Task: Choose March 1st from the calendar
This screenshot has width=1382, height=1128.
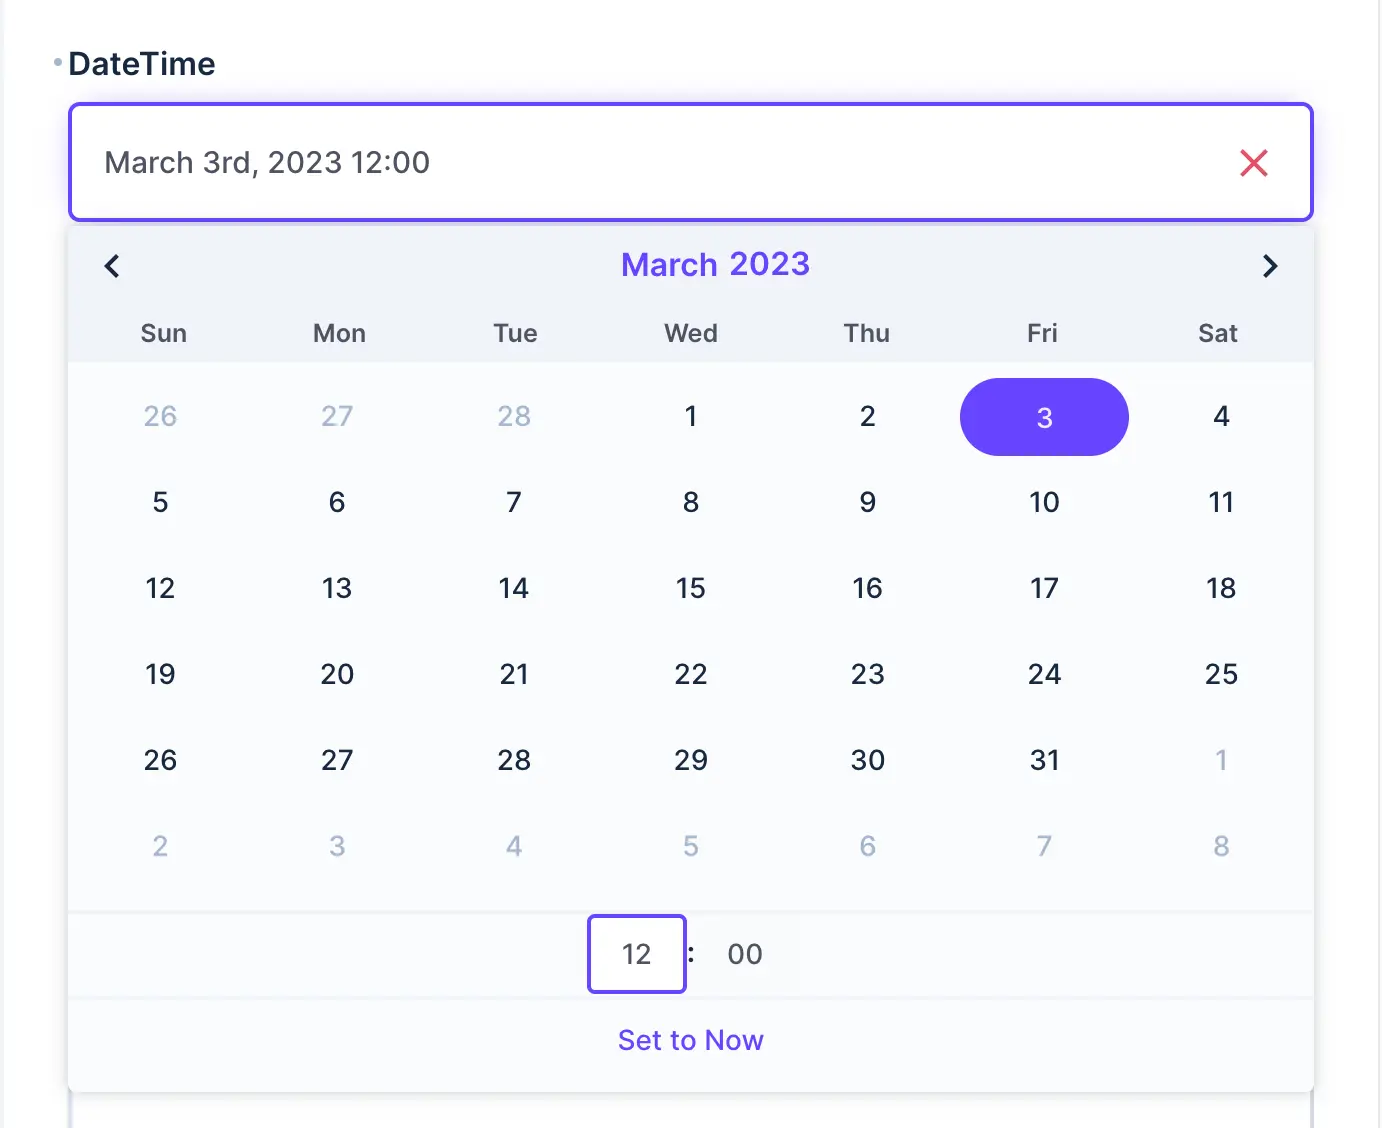Action: click(690, 417)
